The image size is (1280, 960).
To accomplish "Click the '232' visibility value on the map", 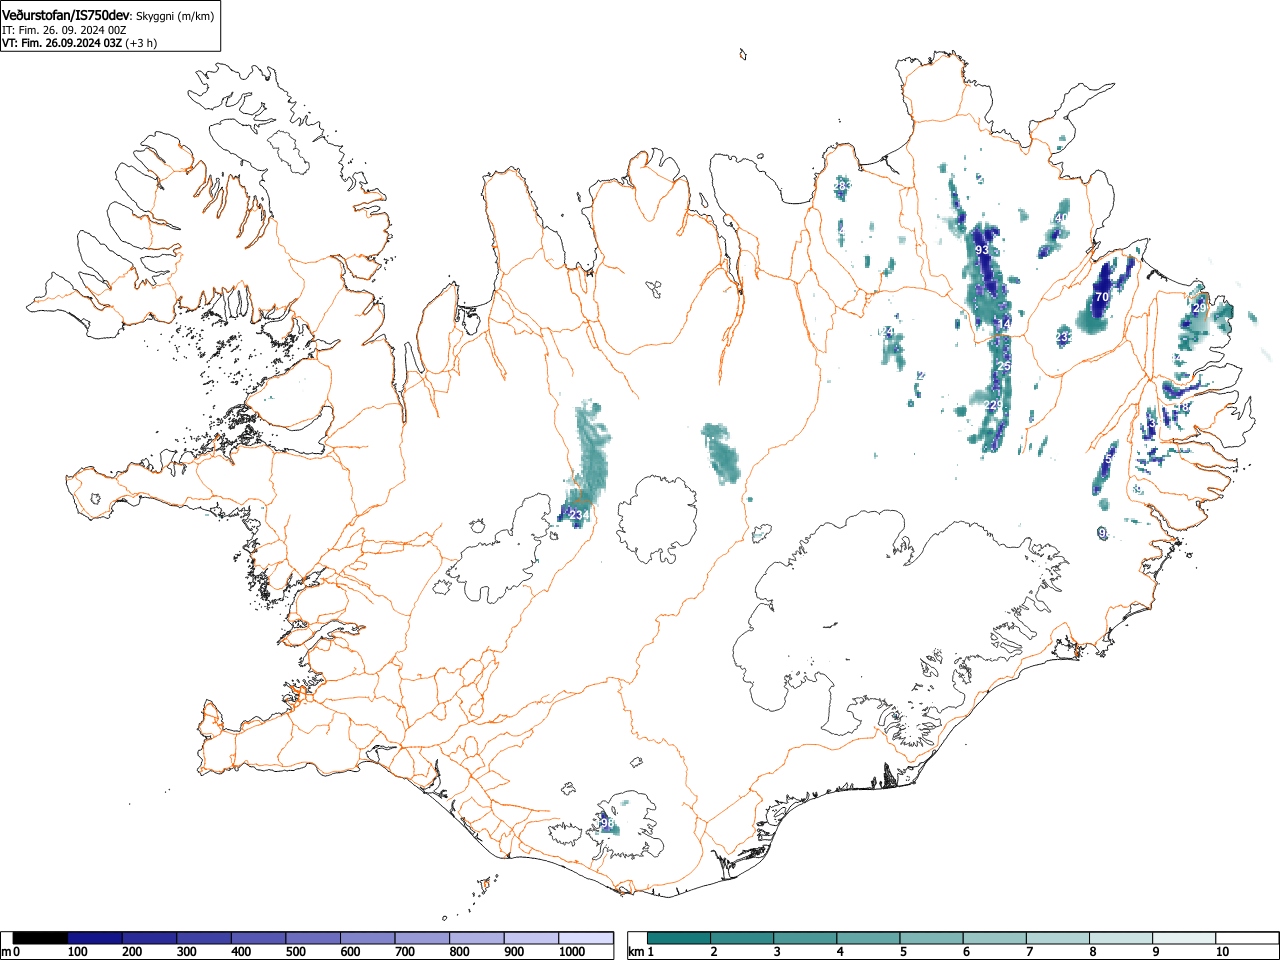I will [1064, 338].
